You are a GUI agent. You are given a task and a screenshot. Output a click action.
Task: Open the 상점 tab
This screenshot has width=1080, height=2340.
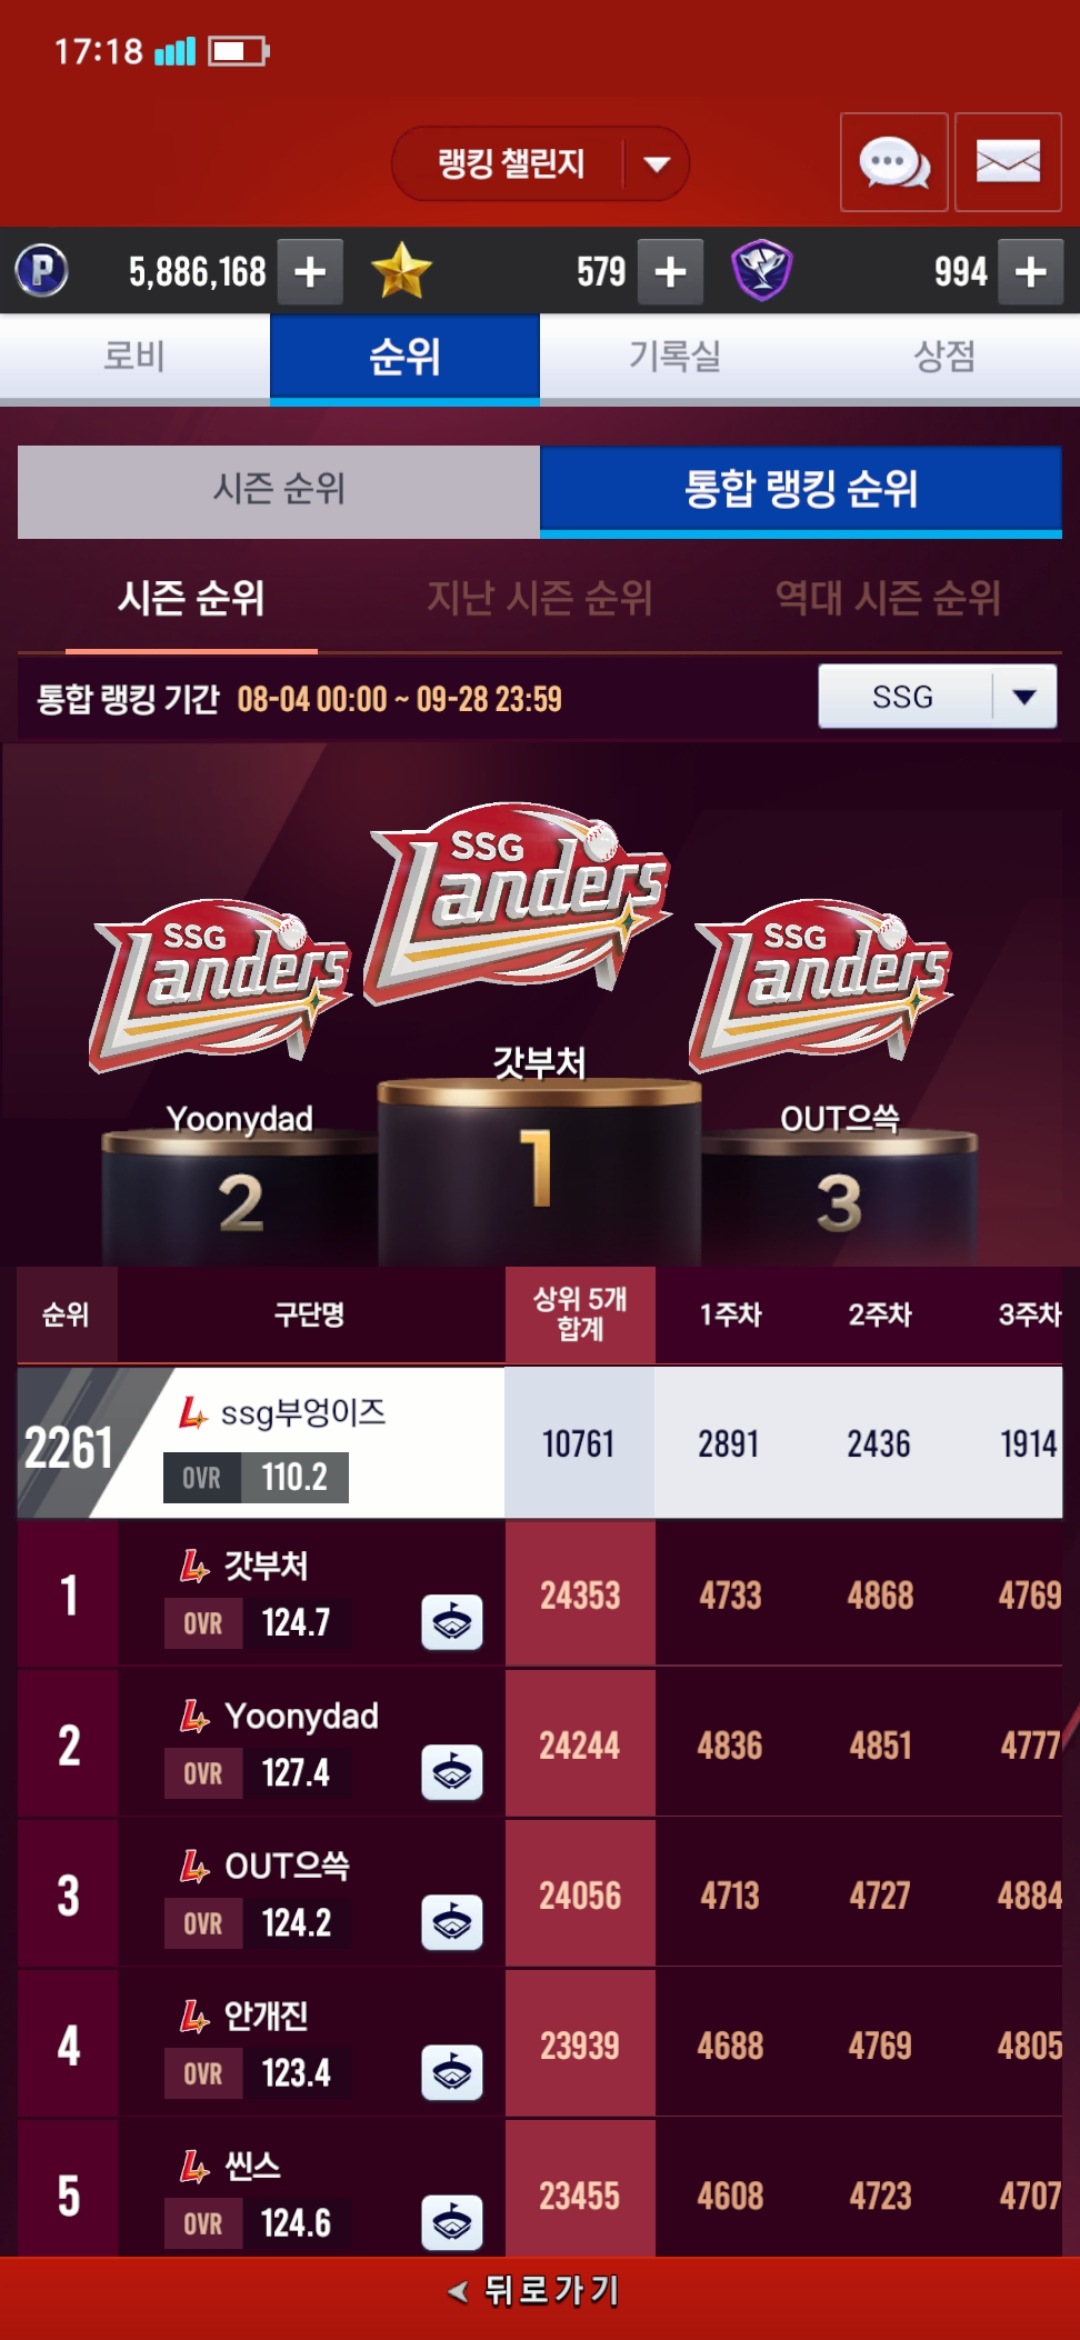coord(945,357)
